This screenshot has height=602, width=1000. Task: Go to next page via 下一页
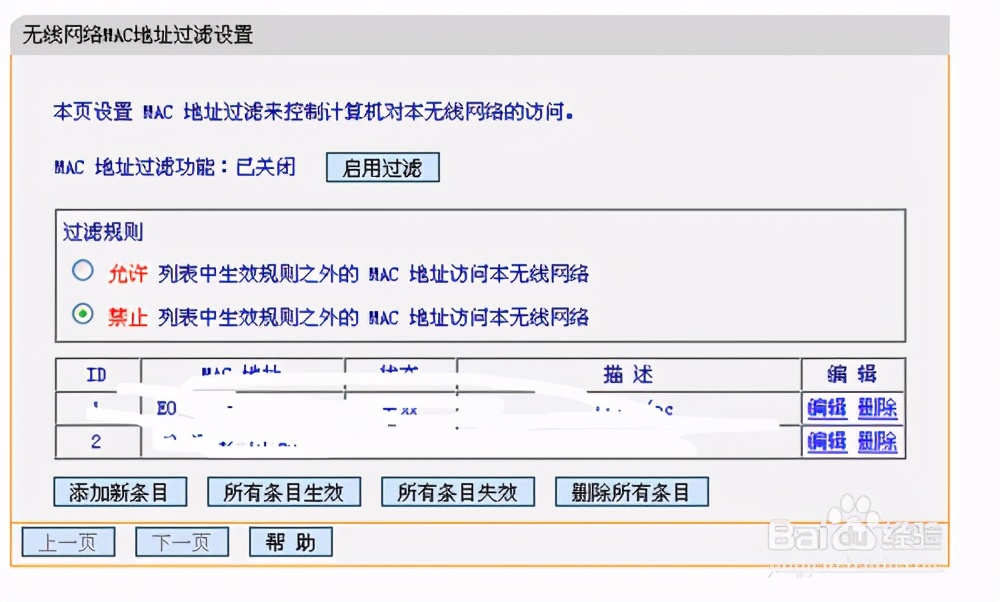click(181, 542)
